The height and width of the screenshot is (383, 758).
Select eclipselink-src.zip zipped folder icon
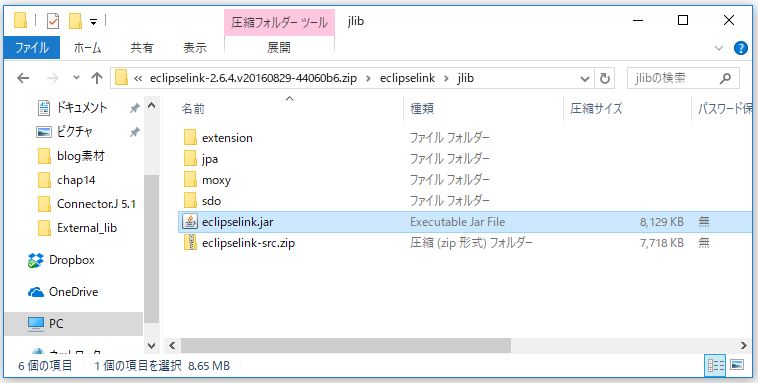click(x=190, y=242)
